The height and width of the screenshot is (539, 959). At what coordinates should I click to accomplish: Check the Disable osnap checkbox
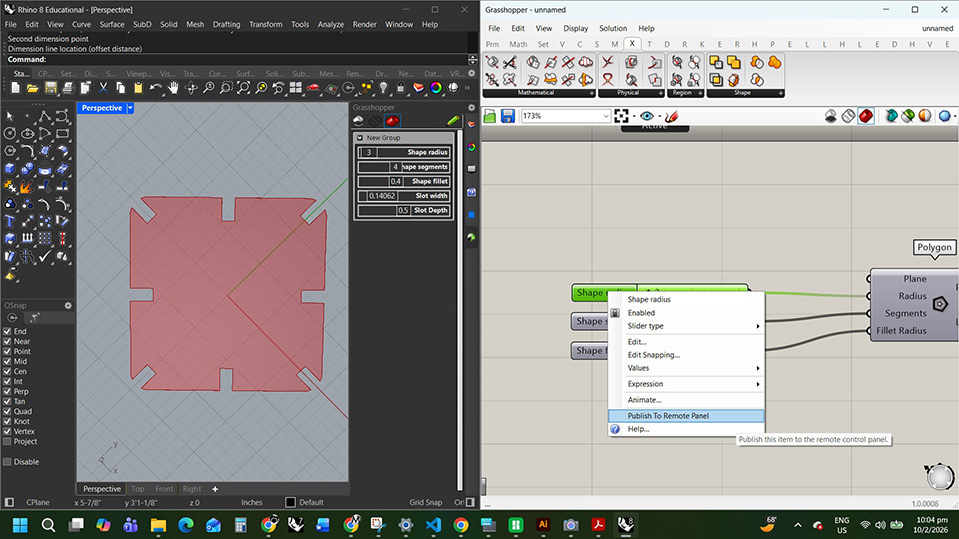(x=8, y=462)
